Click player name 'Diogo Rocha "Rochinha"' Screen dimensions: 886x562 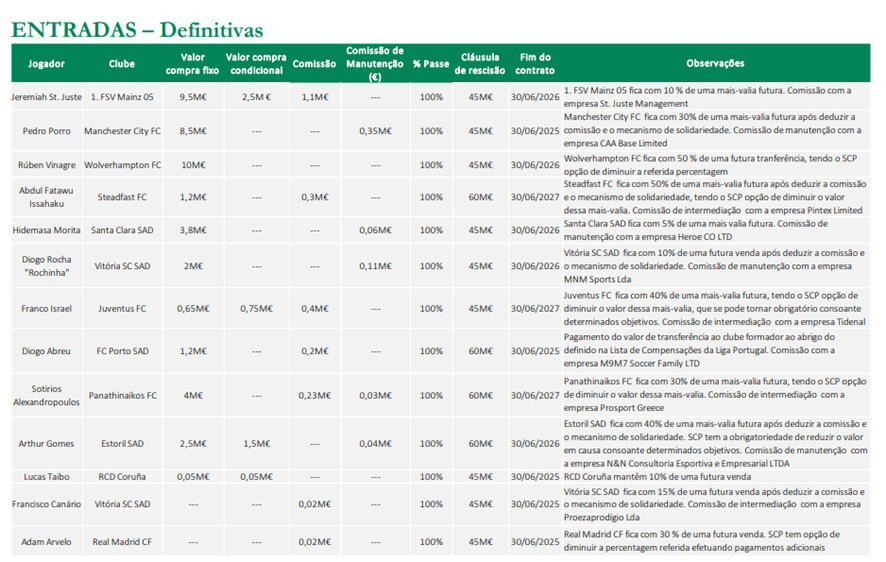(46, 266)
